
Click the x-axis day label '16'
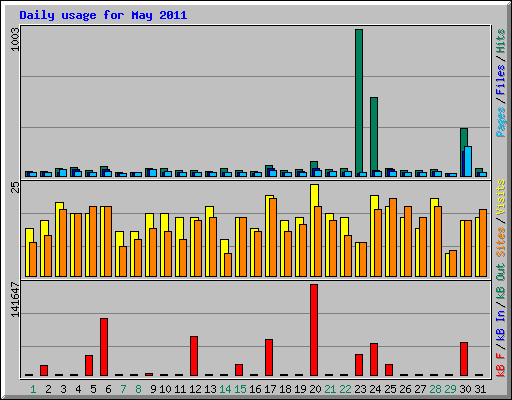255,389
